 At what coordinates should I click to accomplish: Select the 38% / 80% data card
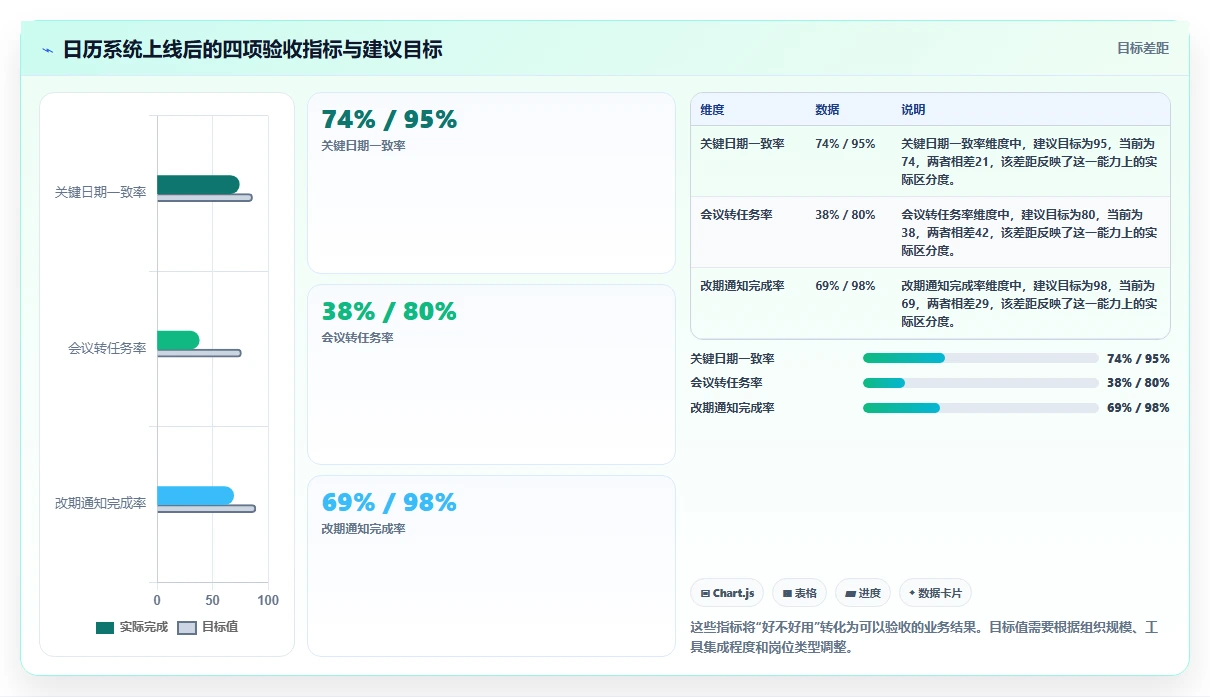tap(491, 375)
